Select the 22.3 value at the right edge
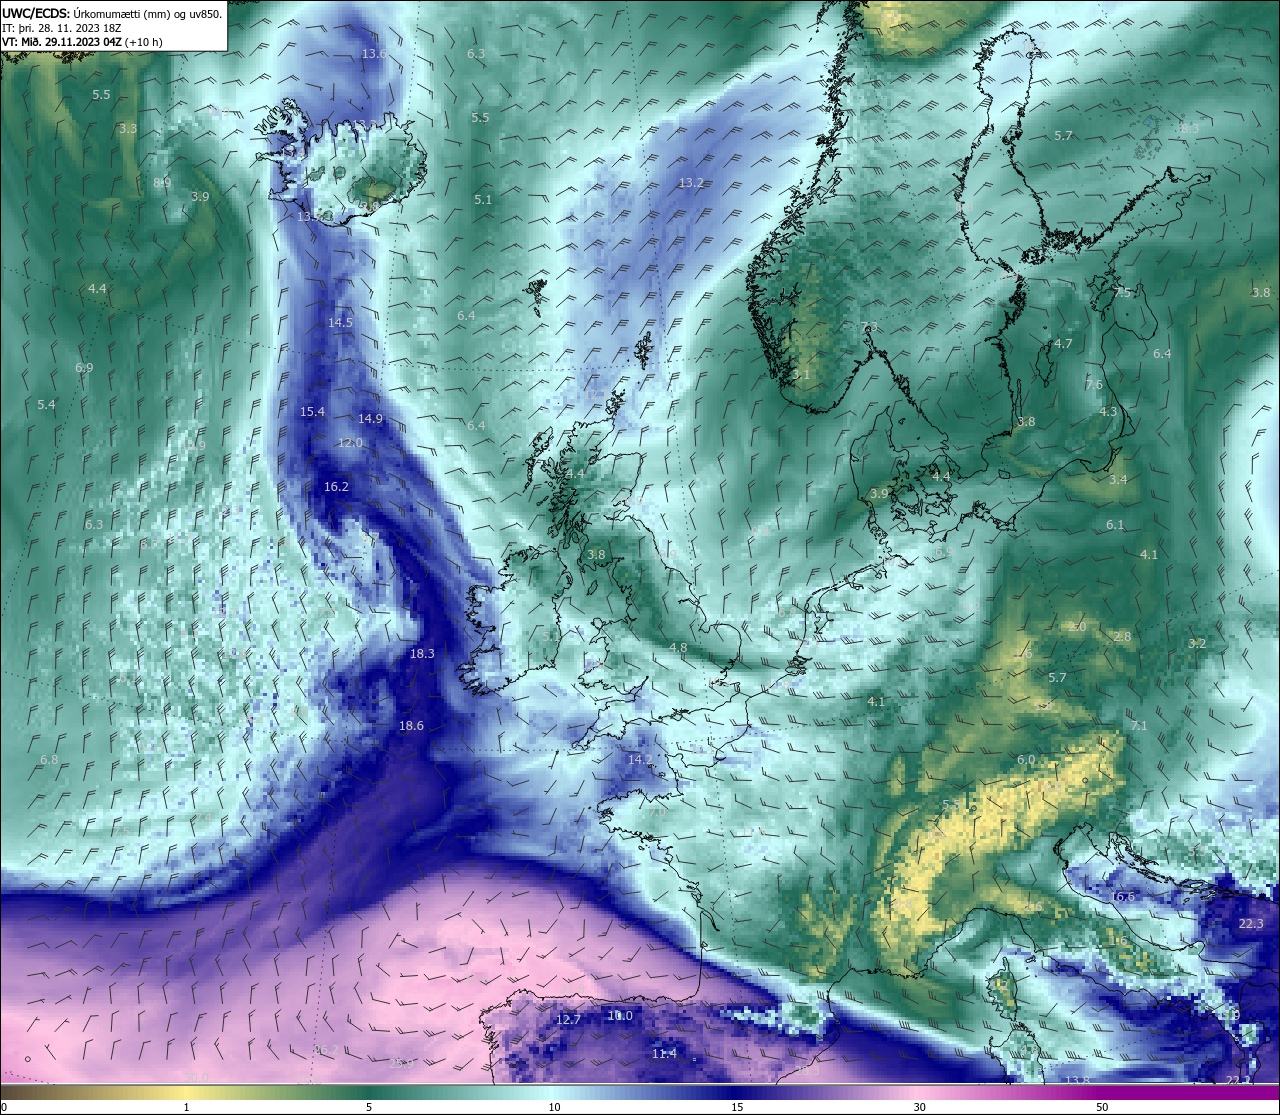 tap(1251, 924)
